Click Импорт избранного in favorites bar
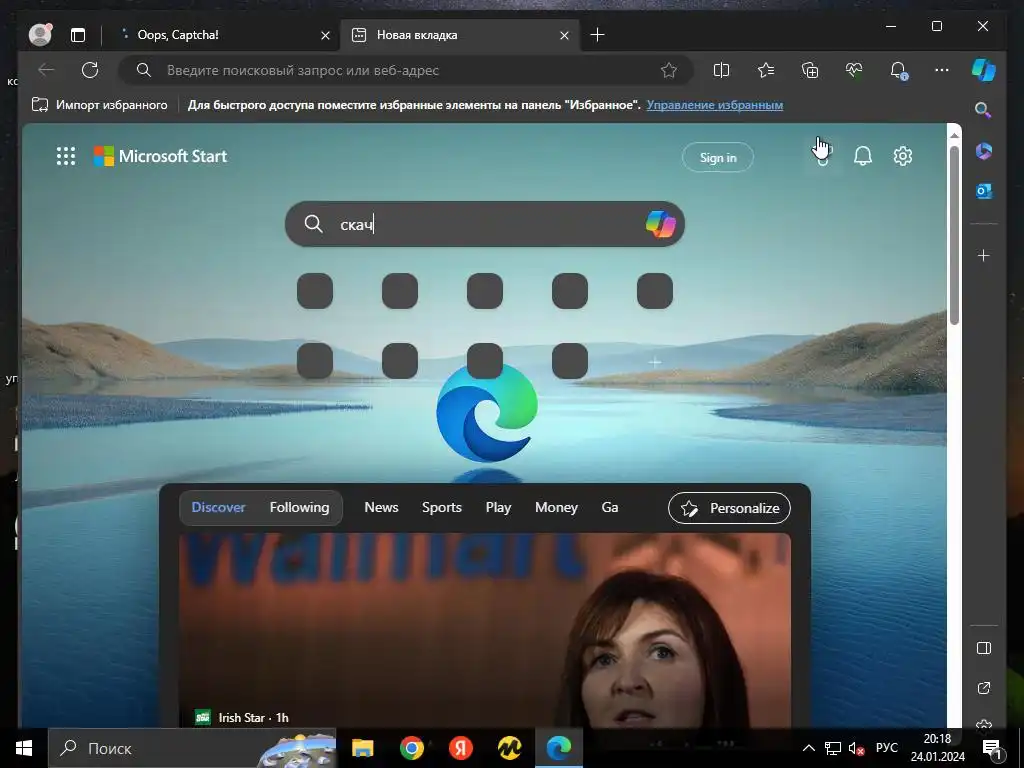This screenshot has width=1024, height=768. tap(100, 104)
